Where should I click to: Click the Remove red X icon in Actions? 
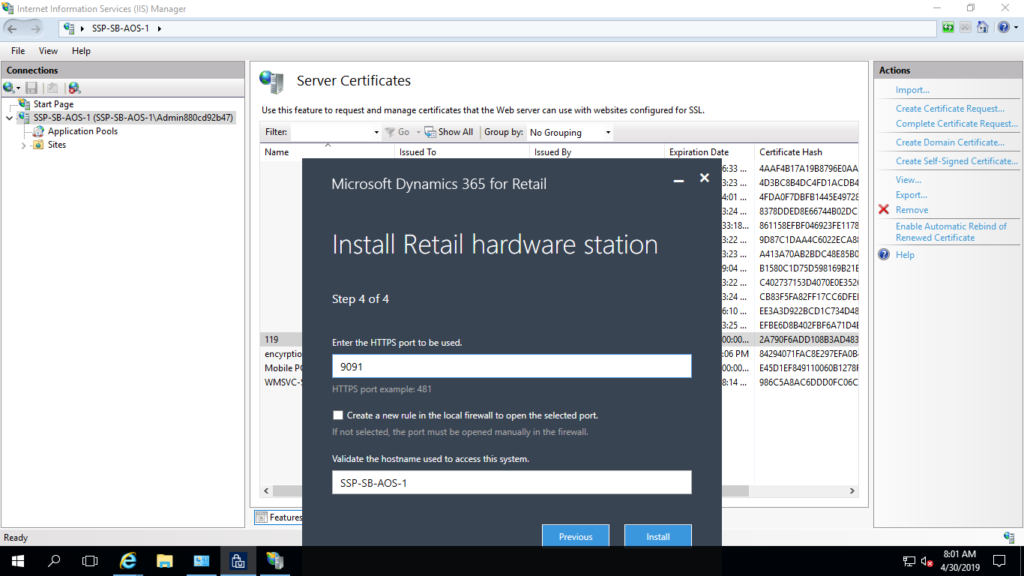(x=884, y=210)
